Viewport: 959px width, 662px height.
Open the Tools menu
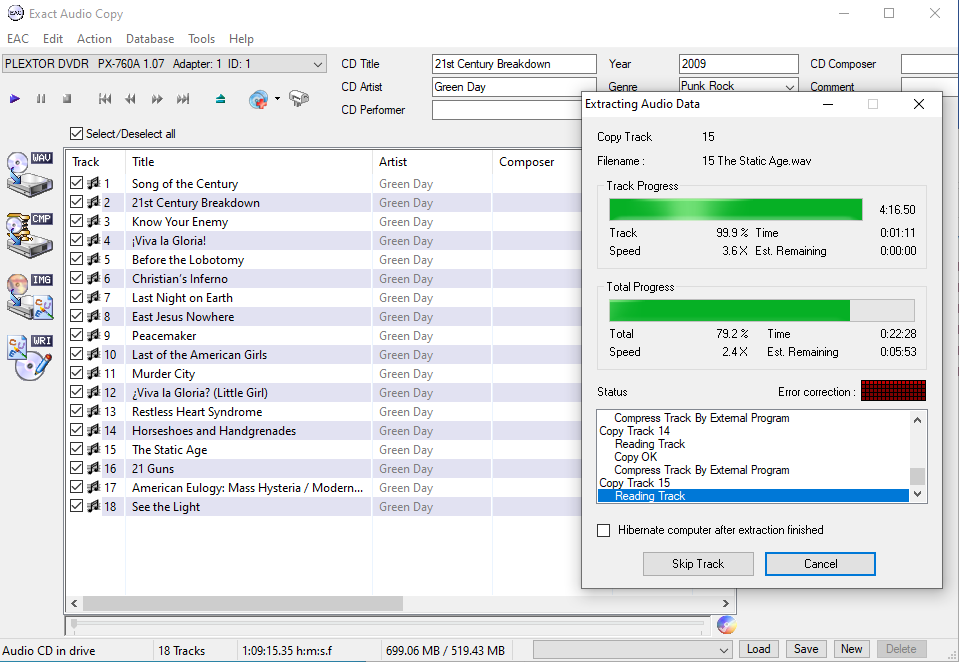tap(201, 39)
